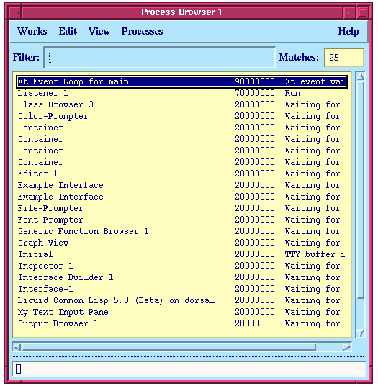Click the TTY buffer status of Initial
The height and width of the screenshot is (391, 378).
tap(315, 254)
